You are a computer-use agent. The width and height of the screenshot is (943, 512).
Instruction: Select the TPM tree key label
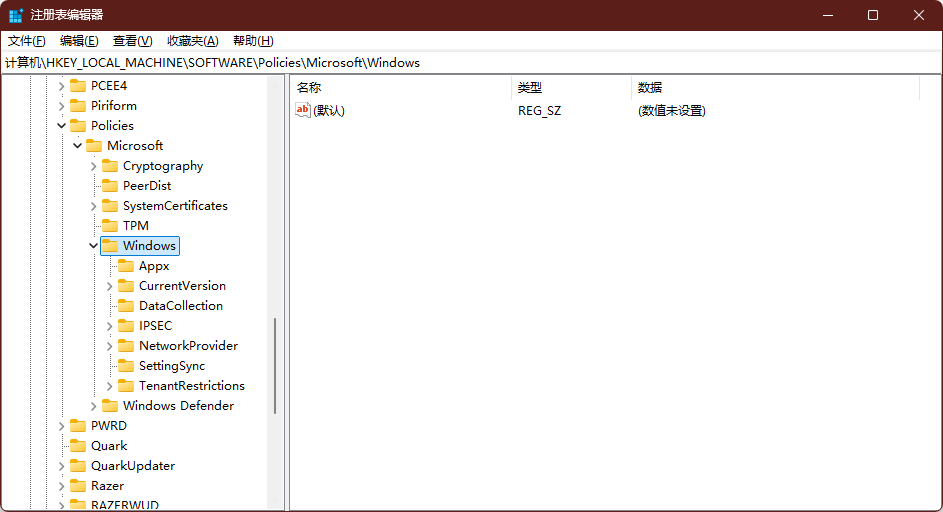click(136, 226)
